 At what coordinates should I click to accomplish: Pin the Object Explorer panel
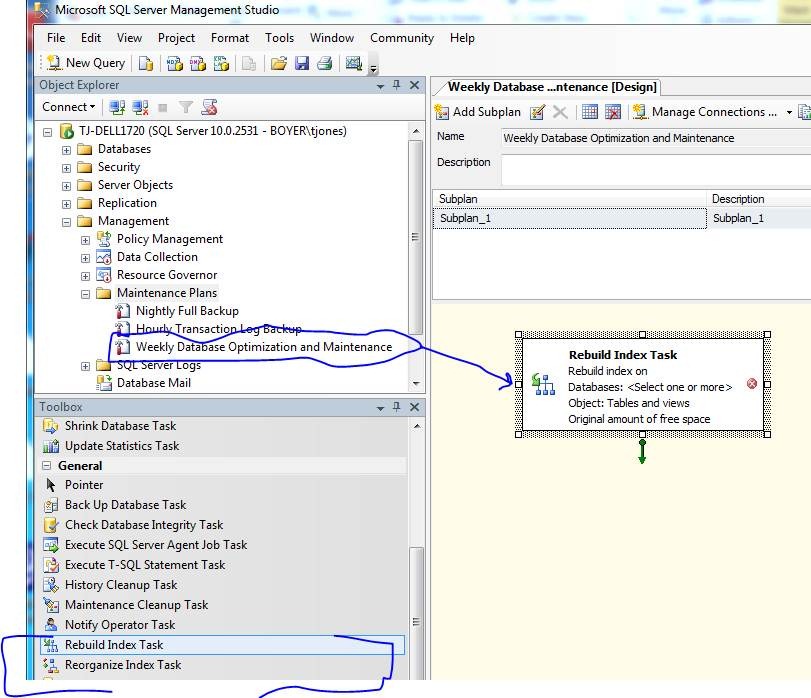(x=397, y=85)
